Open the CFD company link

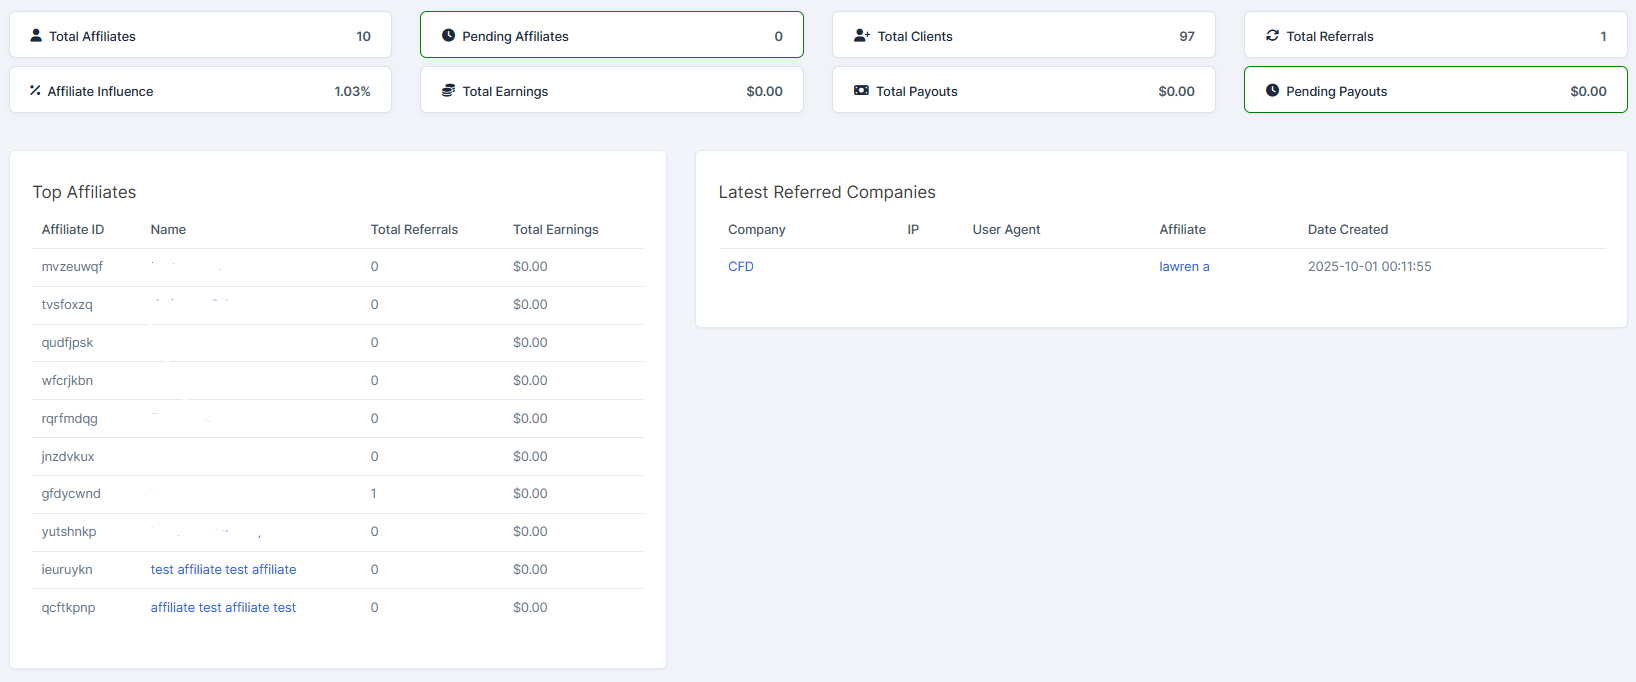[x=740, y=267]
